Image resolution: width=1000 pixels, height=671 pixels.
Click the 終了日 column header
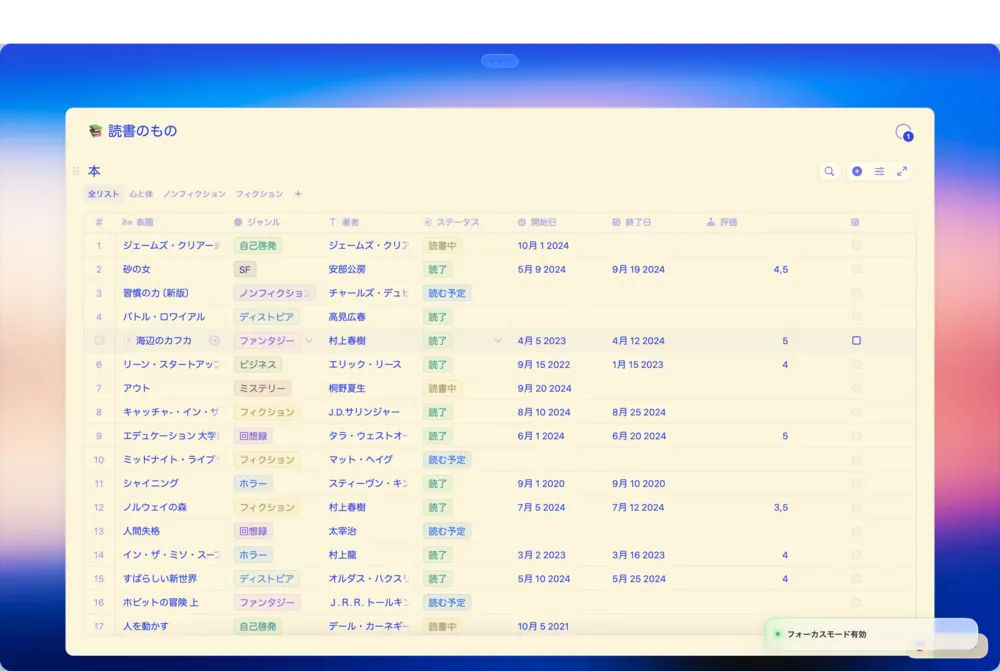click(632, 222)
